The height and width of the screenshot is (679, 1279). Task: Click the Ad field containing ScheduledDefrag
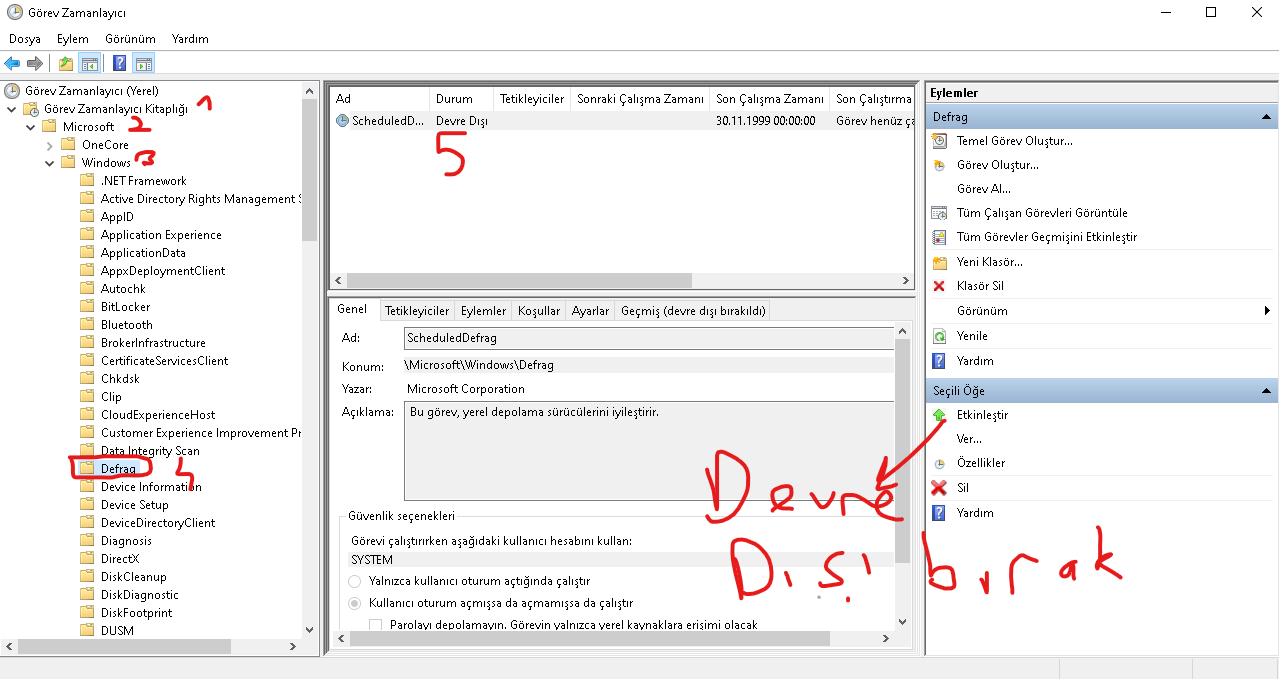[648, 338]
